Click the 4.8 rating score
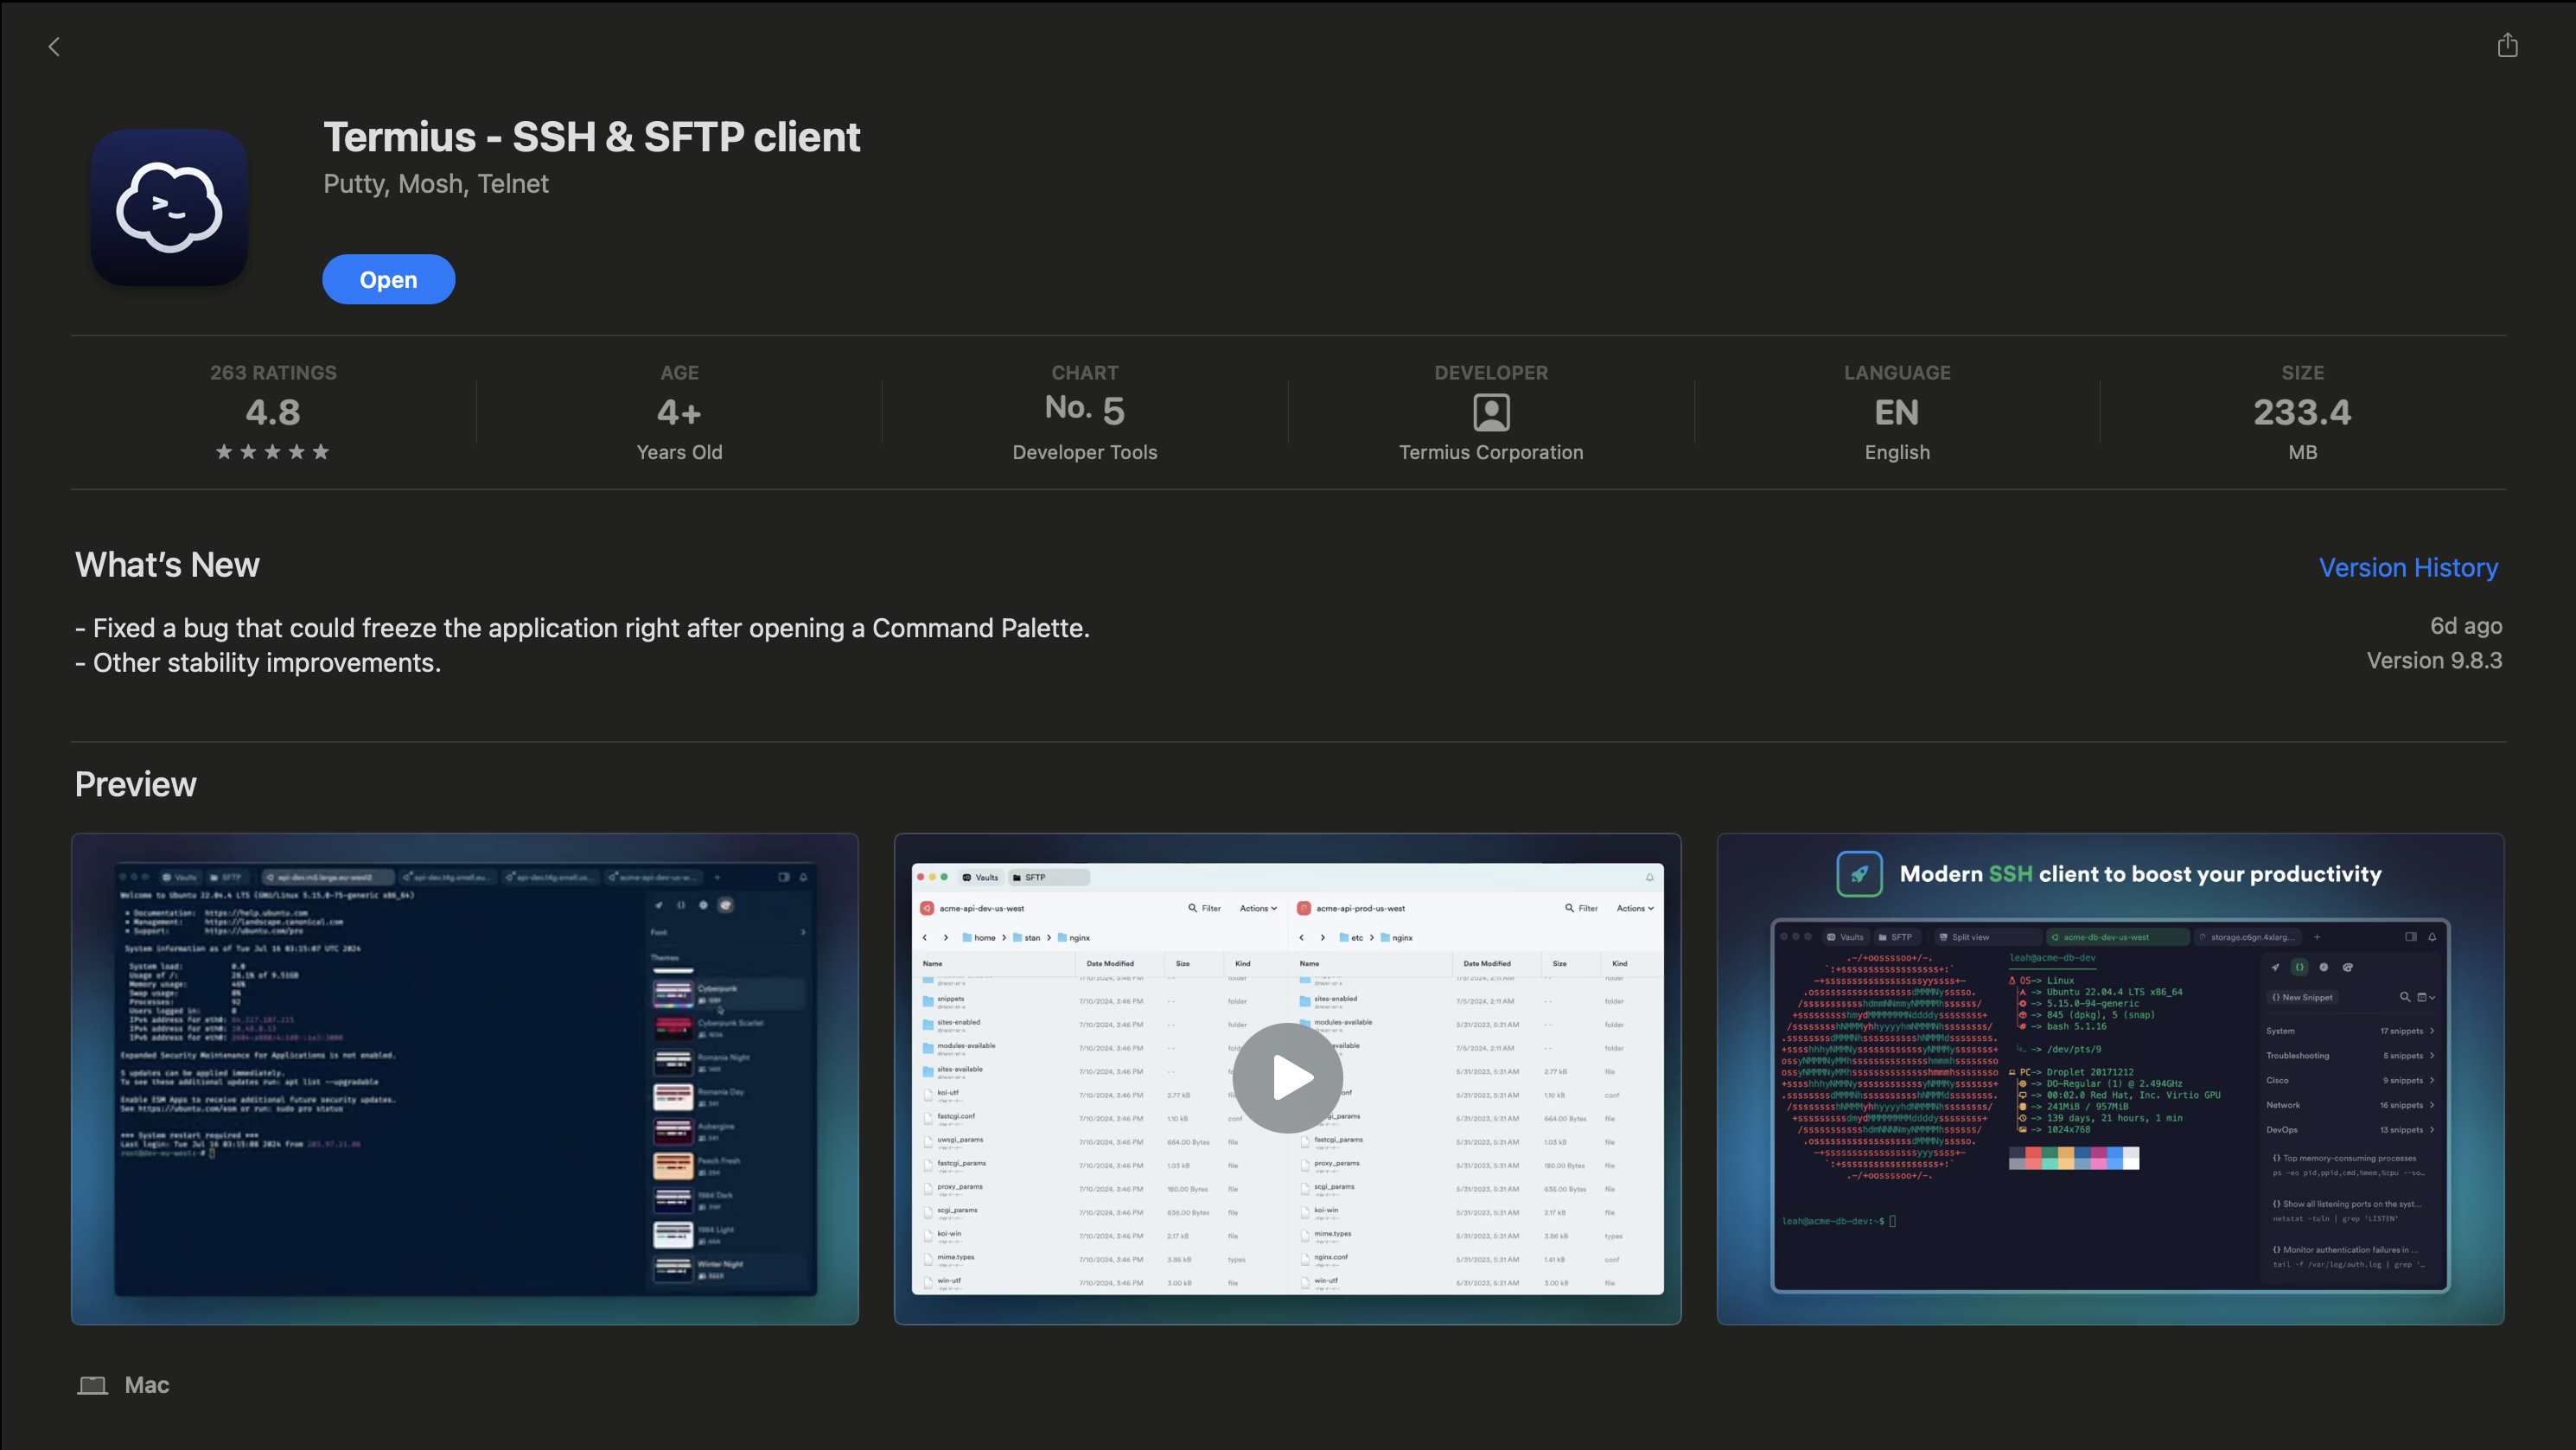2576x1450 pixels. (273, 412)
